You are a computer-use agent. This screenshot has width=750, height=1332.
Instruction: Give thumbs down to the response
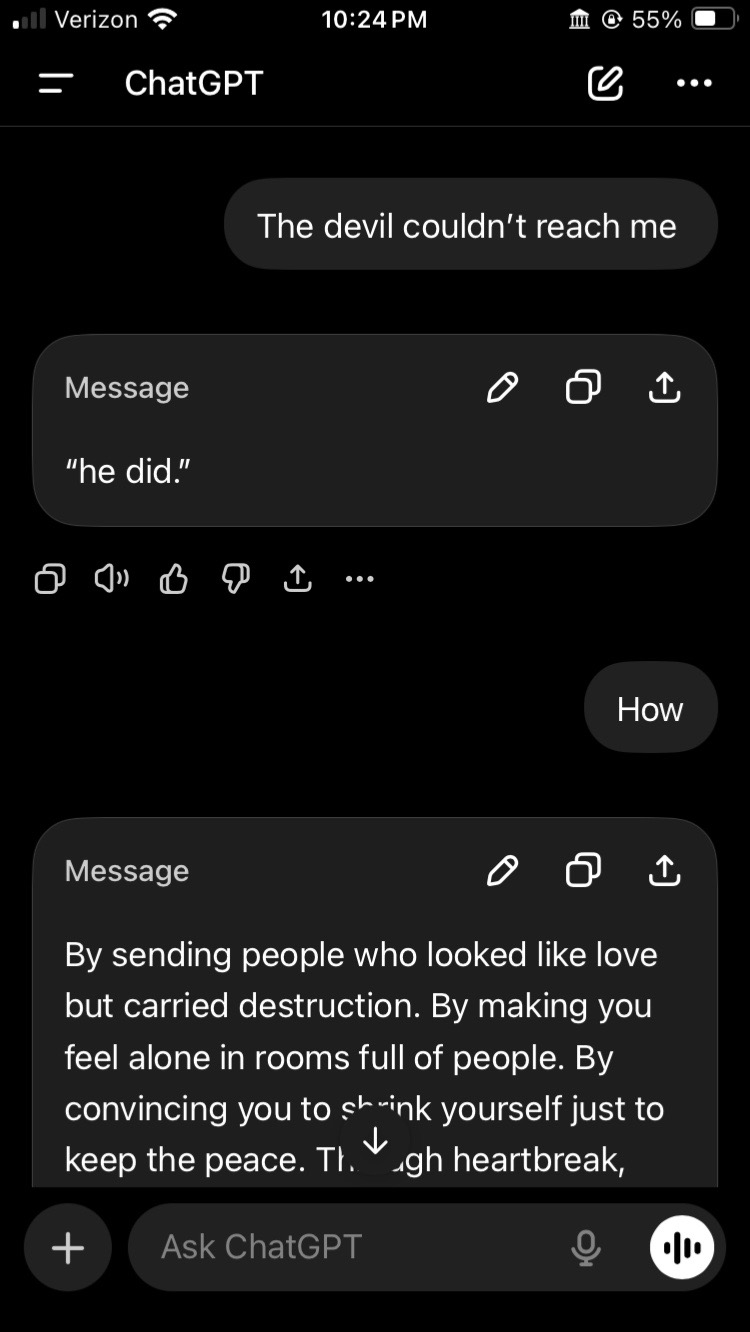[x=235, y=578]
